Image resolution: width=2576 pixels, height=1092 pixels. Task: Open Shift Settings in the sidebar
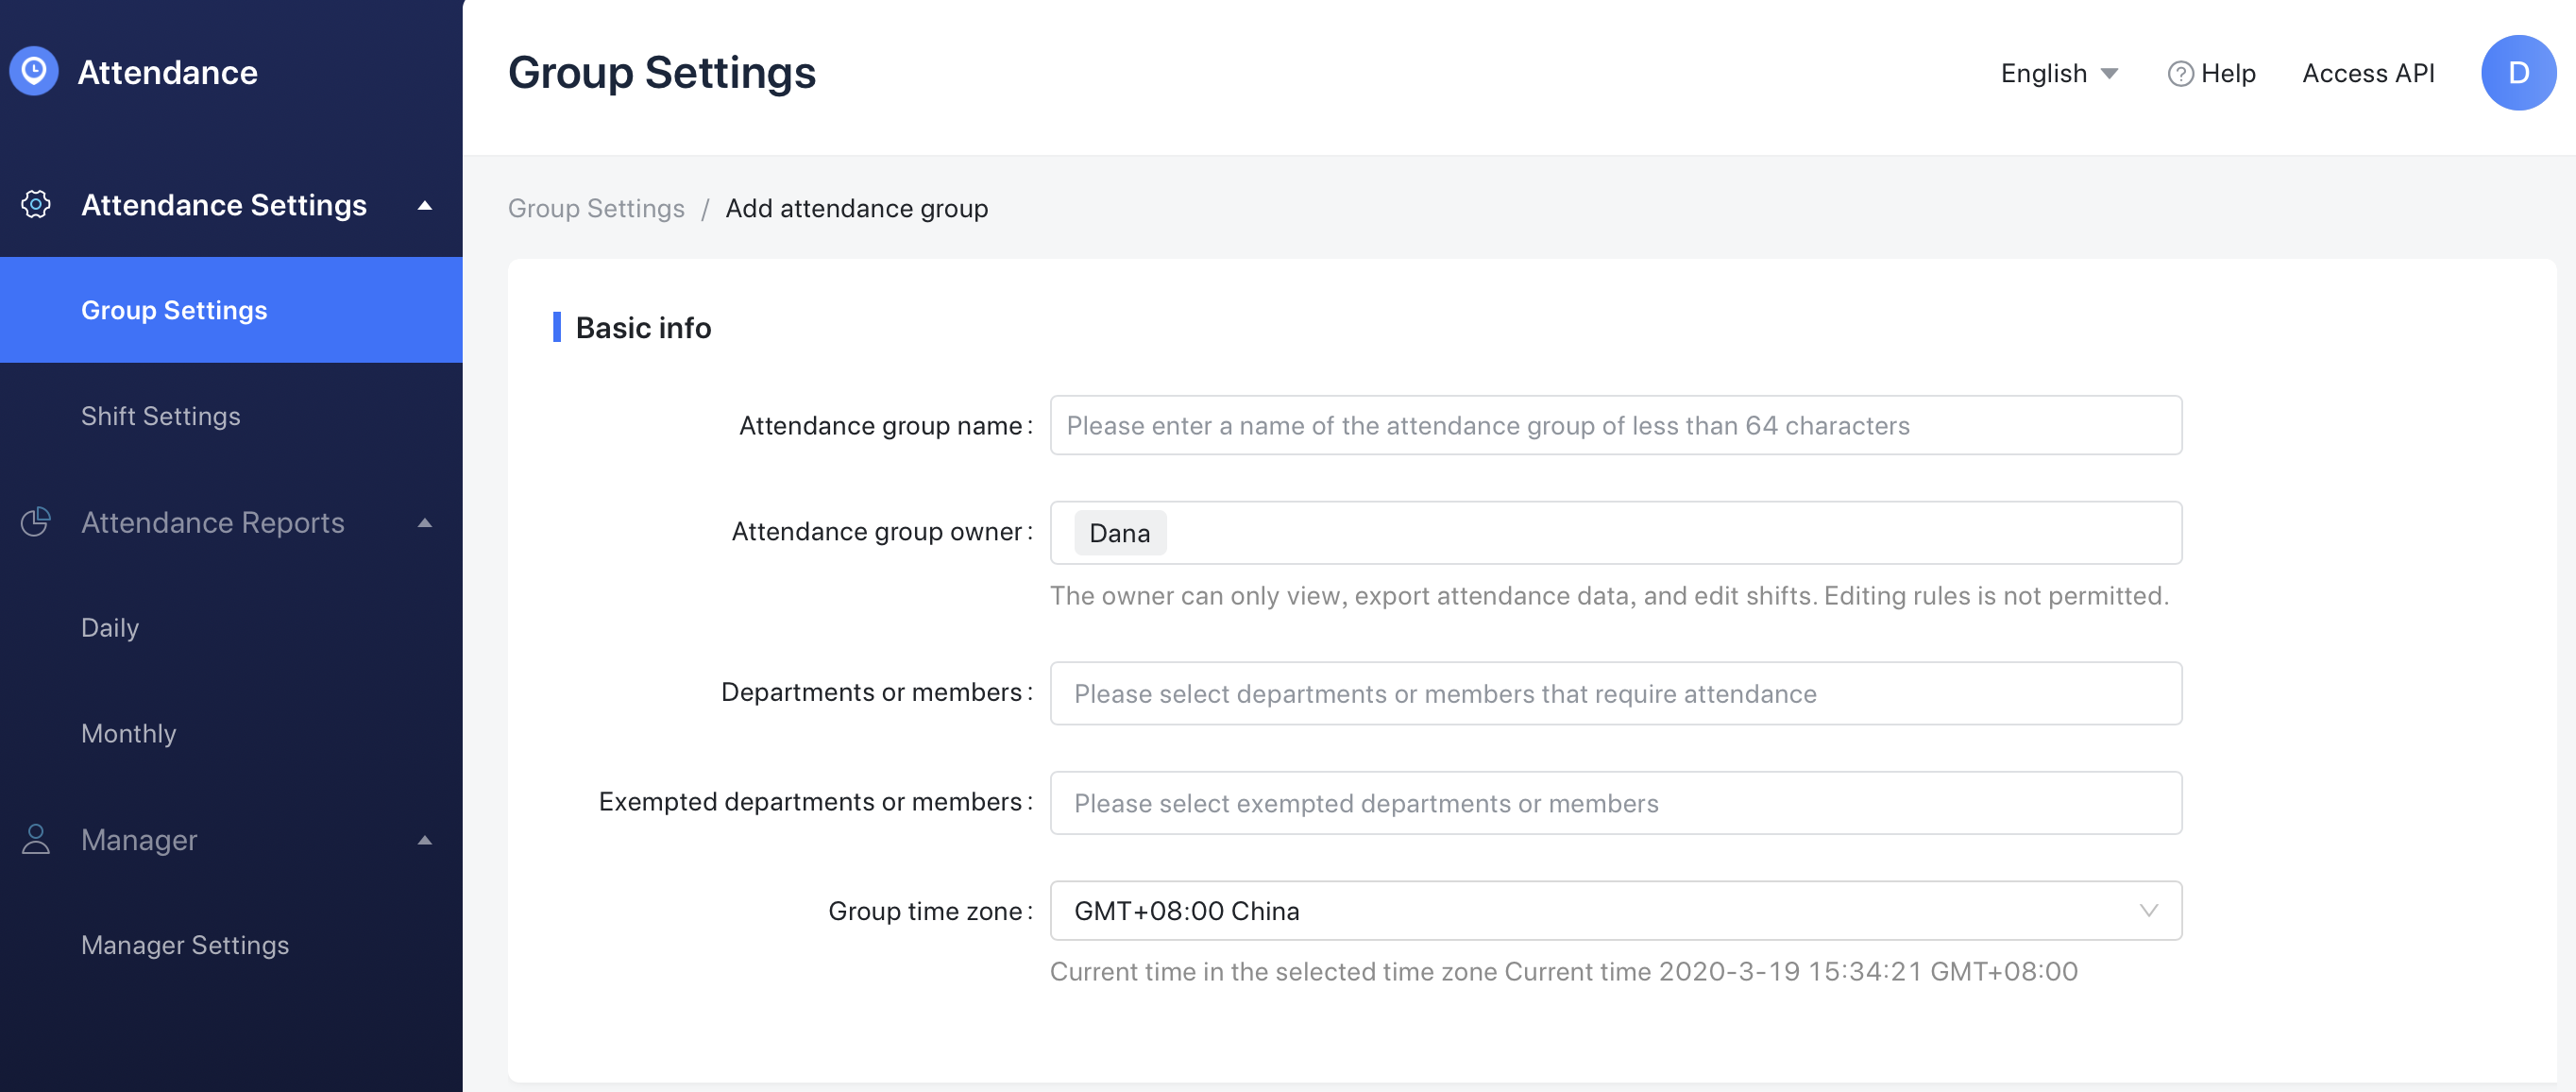161,416
